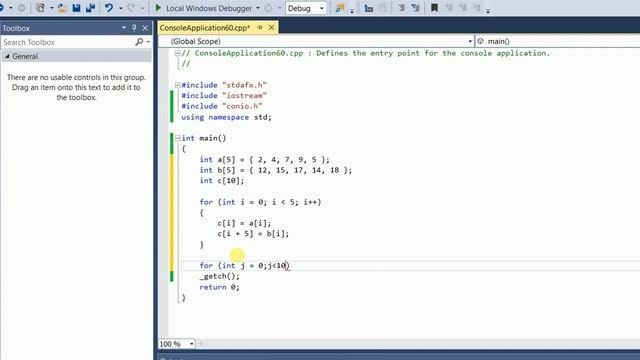Open the Debug configuration dropdown
640x360 pixels.
click(306, 8)
